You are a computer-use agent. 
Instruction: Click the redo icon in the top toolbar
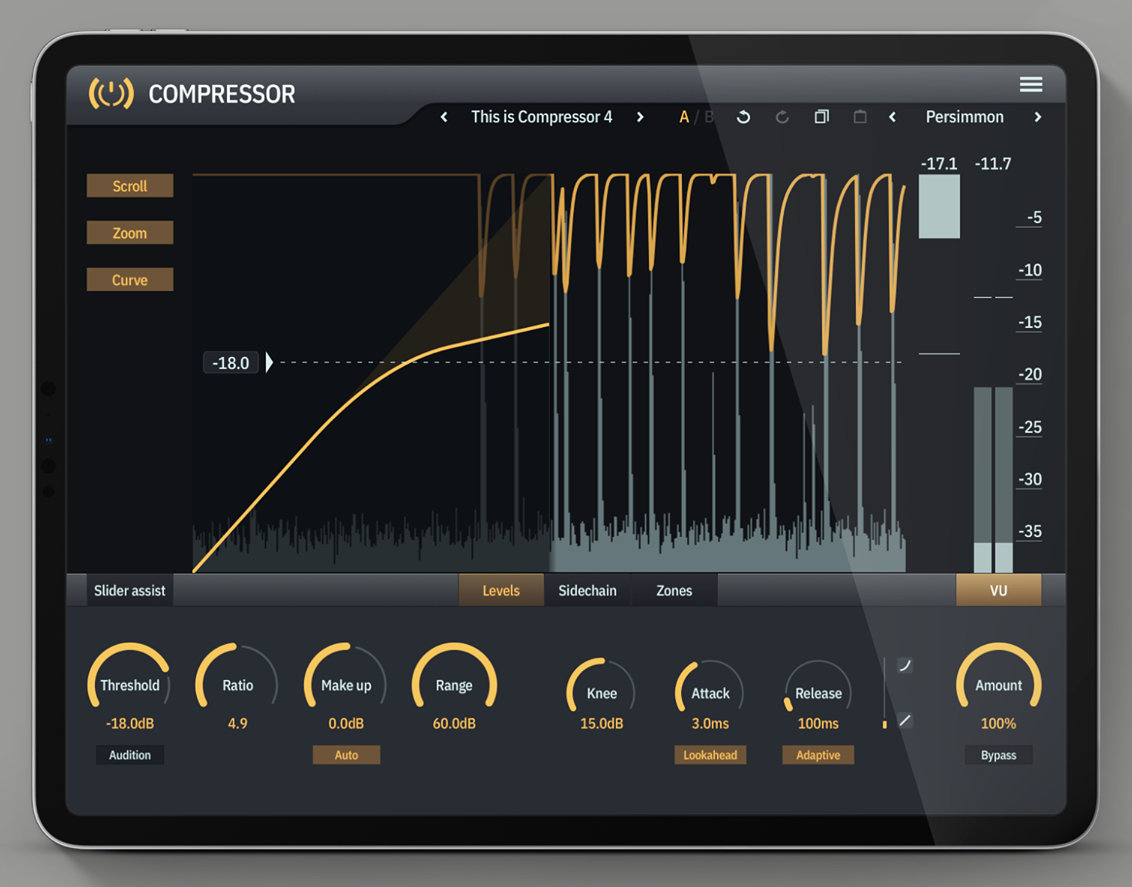click(782, 117)
